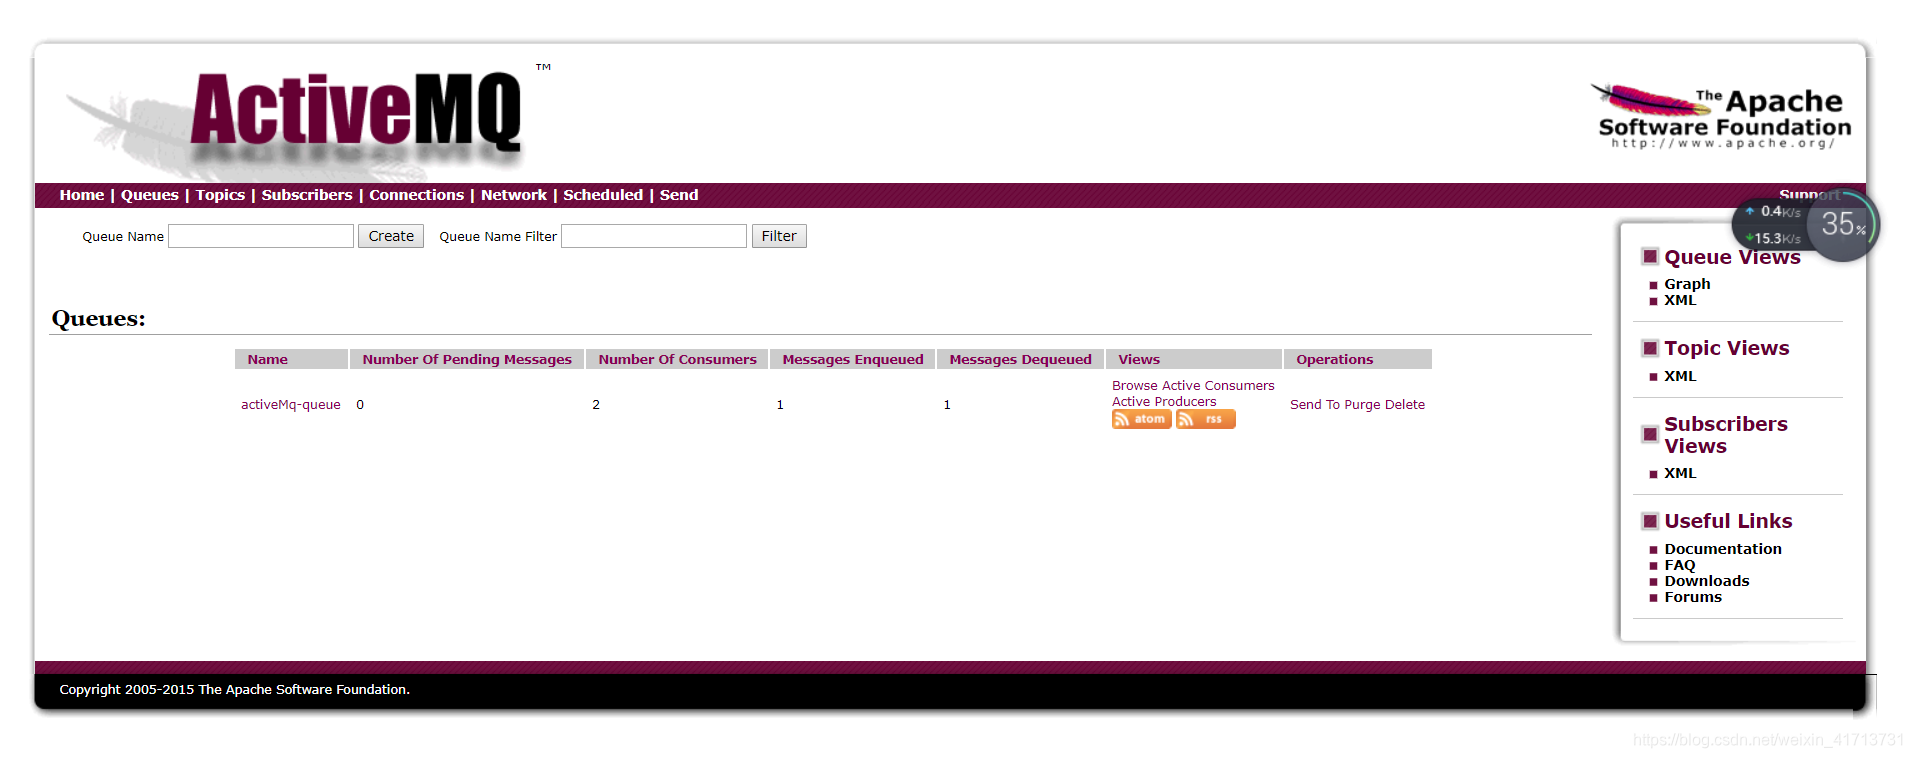Open the Documentation link

pyautogui.click(x=1723, y=549)
